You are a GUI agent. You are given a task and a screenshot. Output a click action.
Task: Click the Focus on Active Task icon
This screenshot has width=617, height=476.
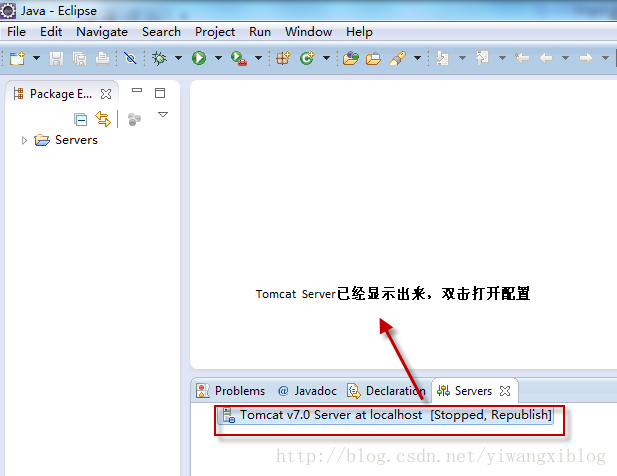(x=134, y=119)
